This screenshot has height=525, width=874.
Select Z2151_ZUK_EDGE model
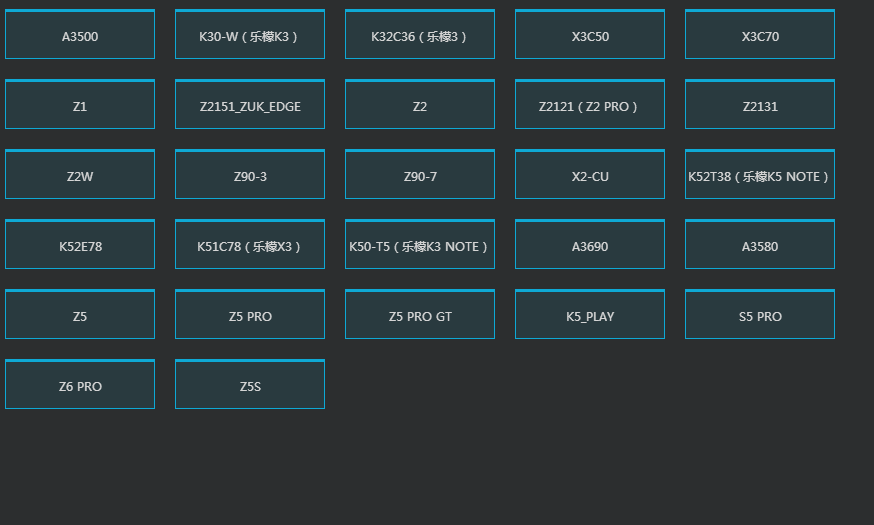tap(250, 105)
